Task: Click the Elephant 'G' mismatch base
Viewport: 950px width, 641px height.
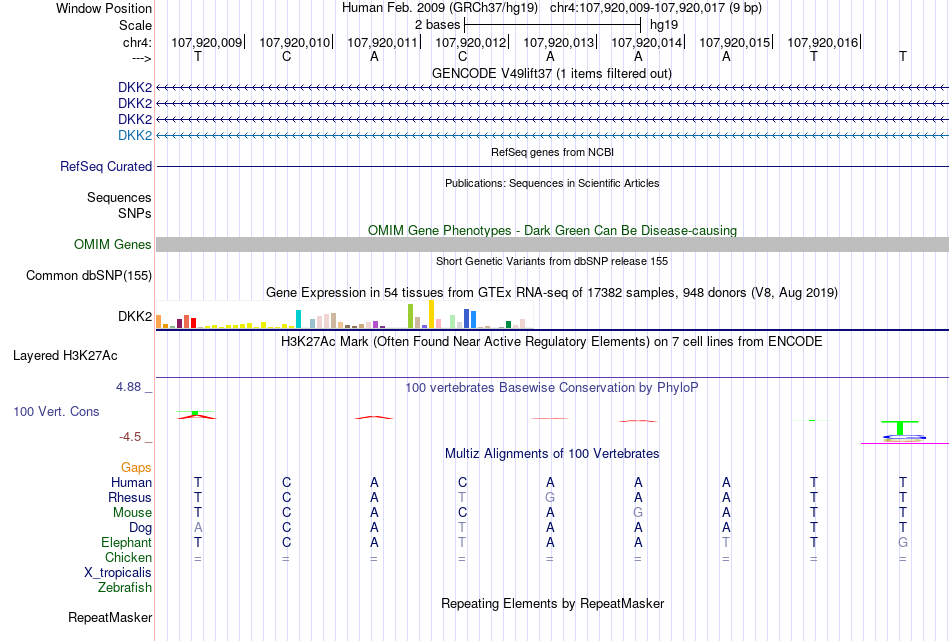Action: point(903,542)
